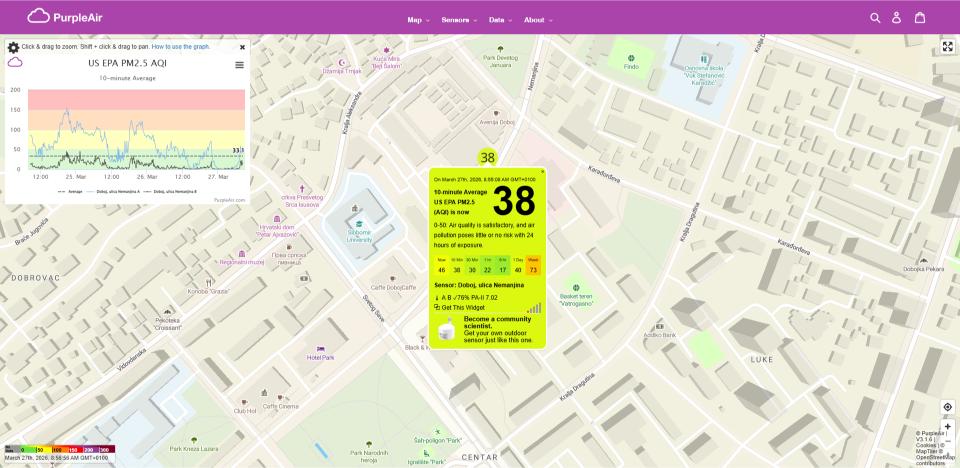Select the 10 Min averaging cell
This screenshot has height=468, width=960.
coord(457,265)
